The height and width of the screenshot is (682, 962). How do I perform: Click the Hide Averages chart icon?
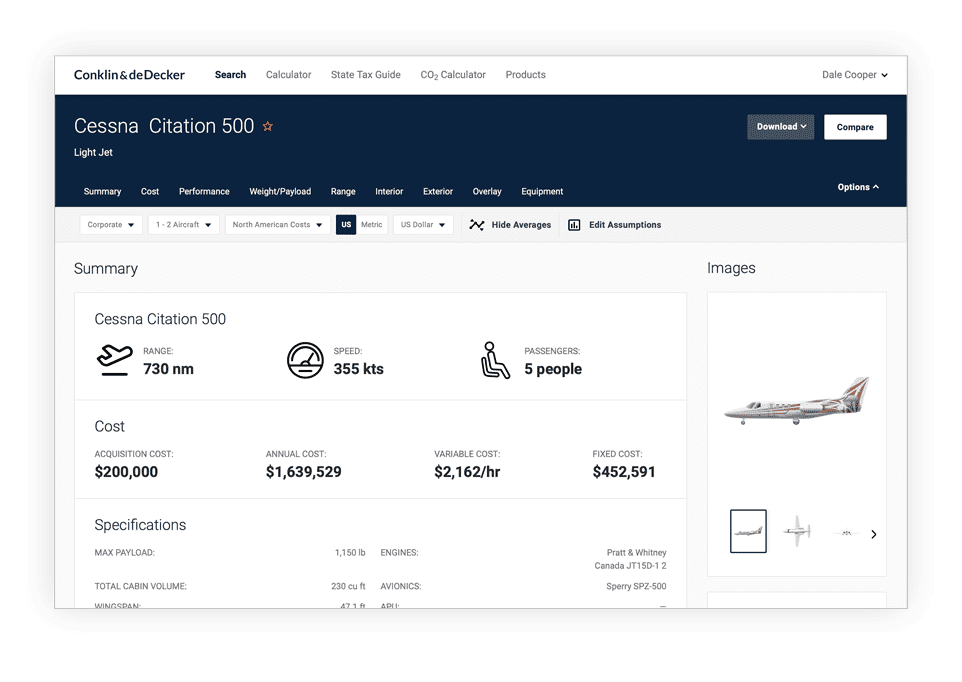coord(477,225)
